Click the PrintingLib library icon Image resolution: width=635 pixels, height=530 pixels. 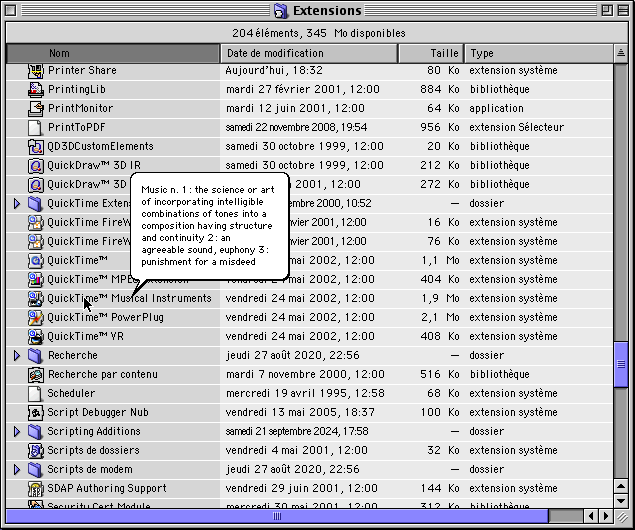[x=36, y=89]
